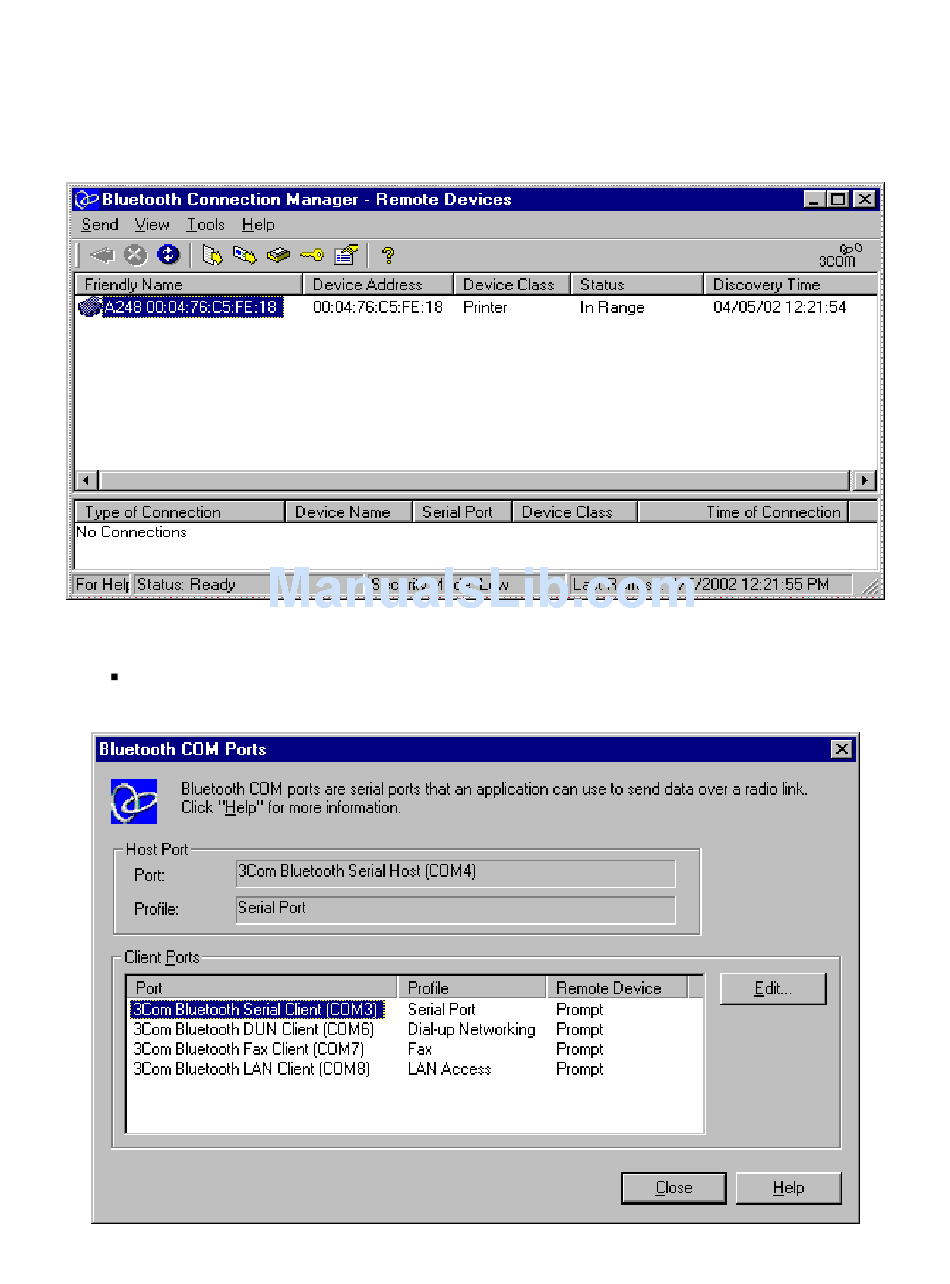Click the properties sheet toolbar icon
This screenshot has width=950, height=1284.
(x=346, y=255)
